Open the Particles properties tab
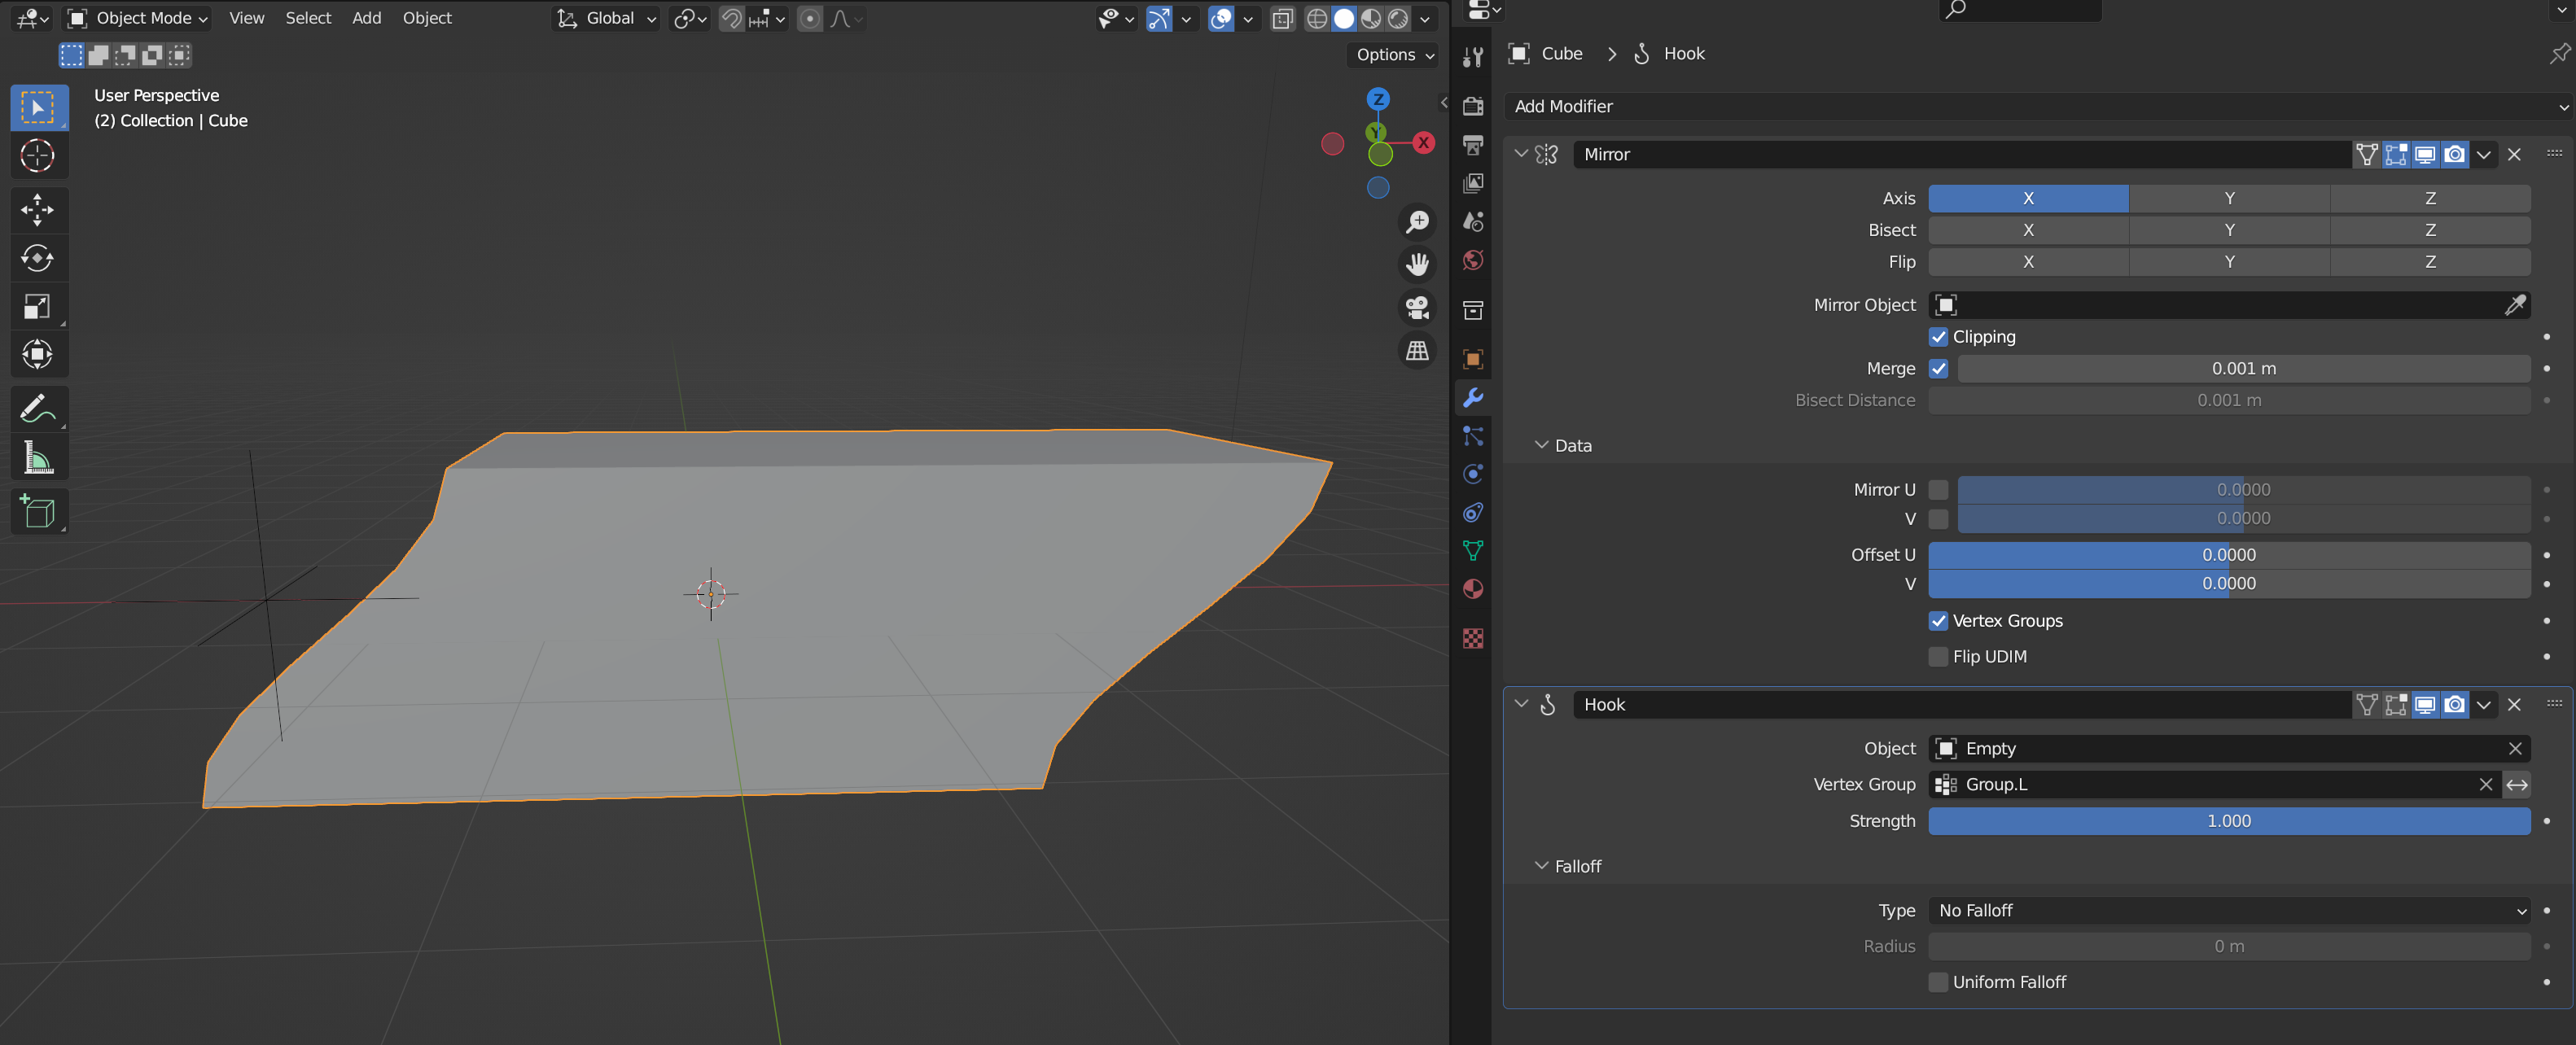Image resolution: width=2576 pixels, height=1045 pixels. [x=1472, y=436]
